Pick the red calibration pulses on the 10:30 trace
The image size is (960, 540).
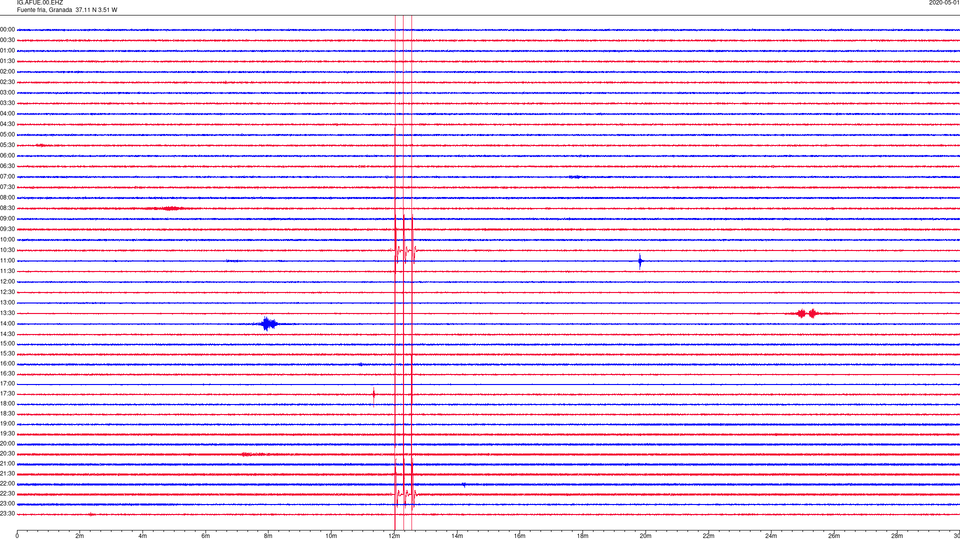(405, 251)
